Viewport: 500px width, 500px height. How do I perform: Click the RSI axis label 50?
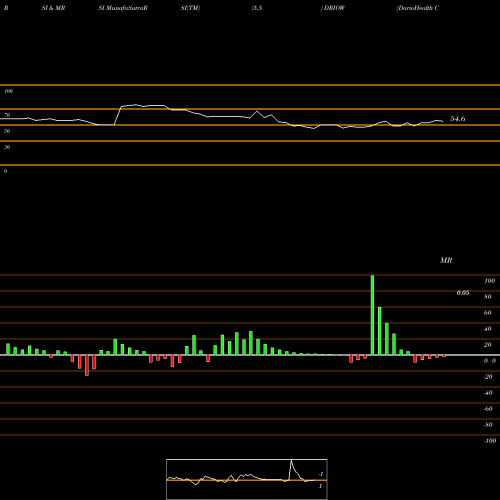(x=7, y=131)
